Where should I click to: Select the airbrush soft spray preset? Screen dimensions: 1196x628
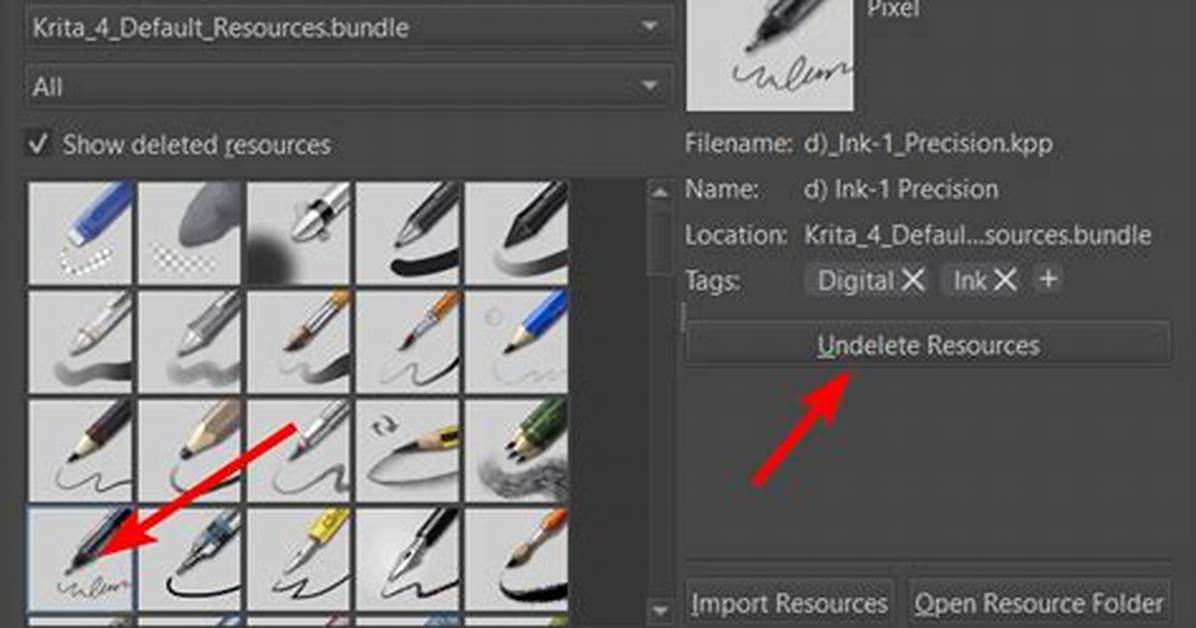point(299,233)
